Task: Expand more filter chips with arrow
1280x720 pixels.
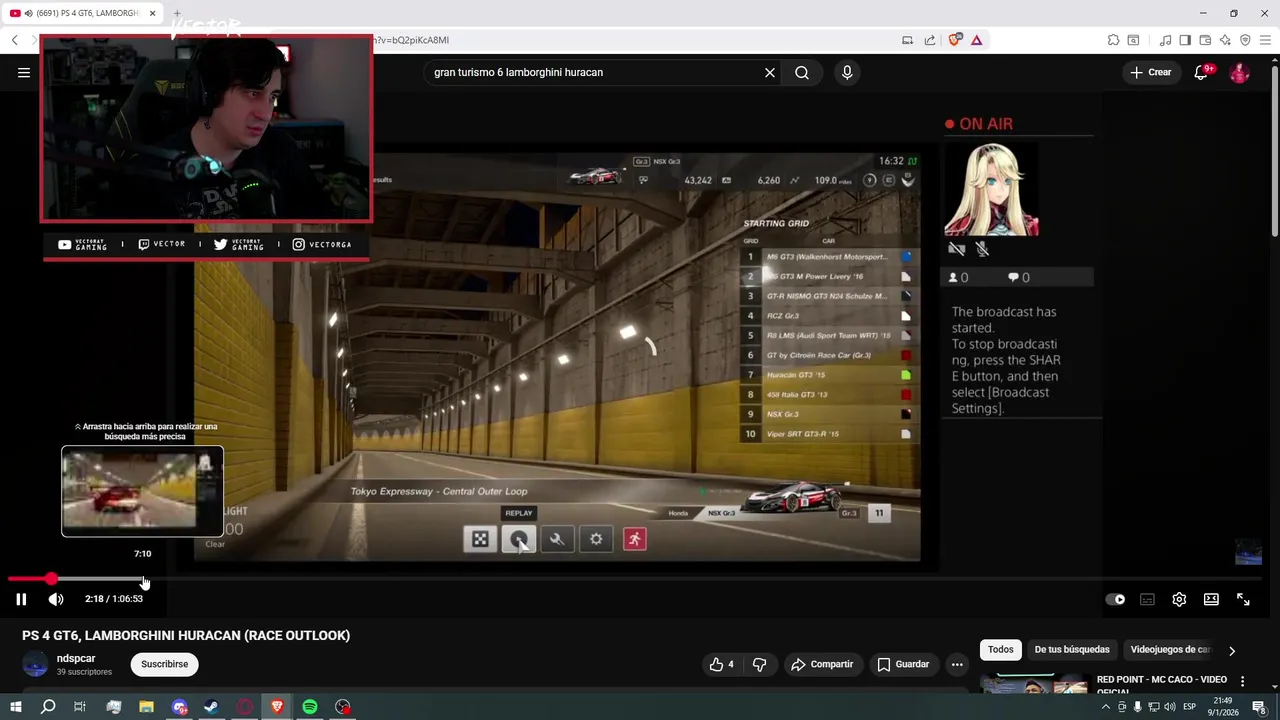Action: coord(1232,650)
